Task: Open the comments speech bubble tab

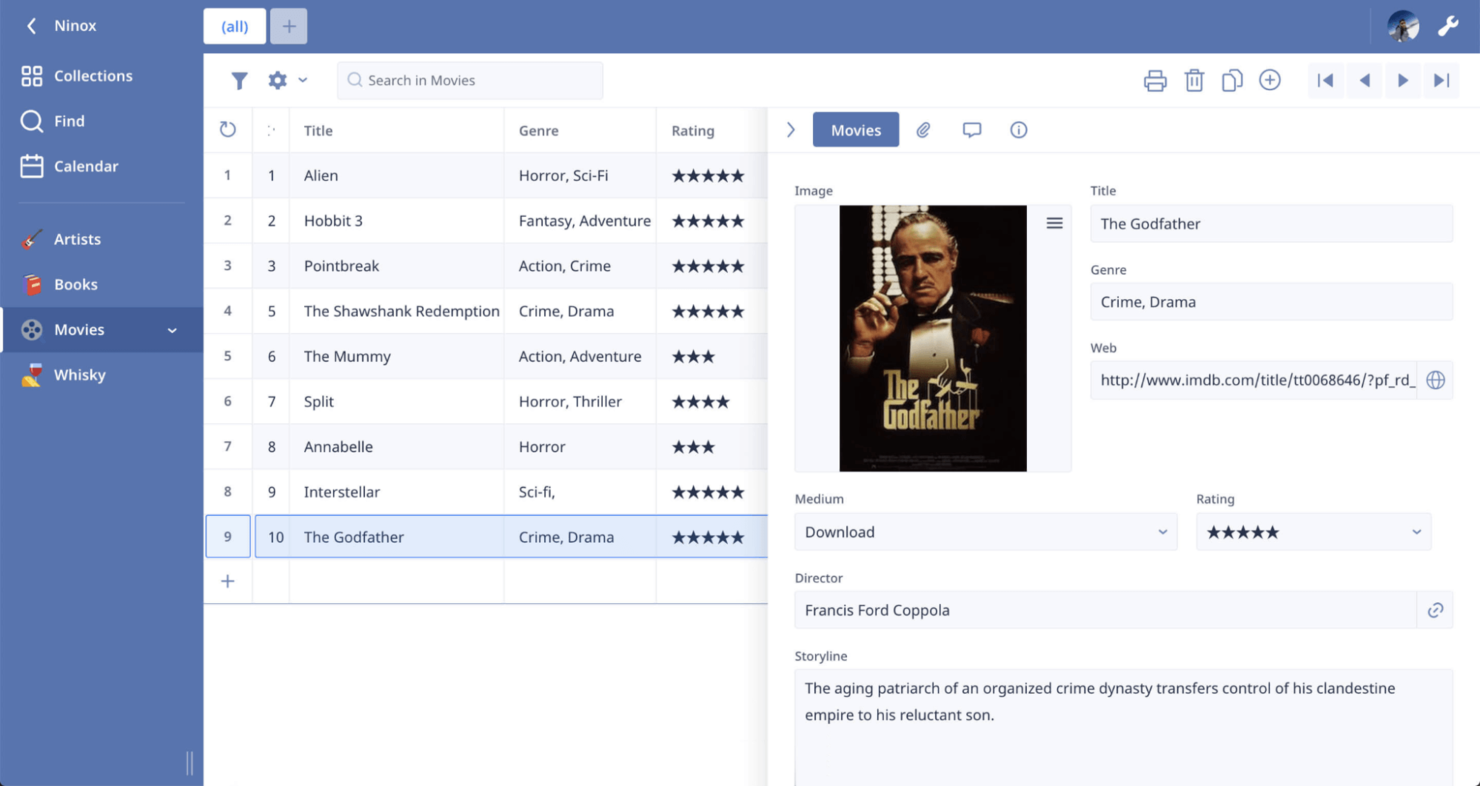Action: click(x=971, y=130)
